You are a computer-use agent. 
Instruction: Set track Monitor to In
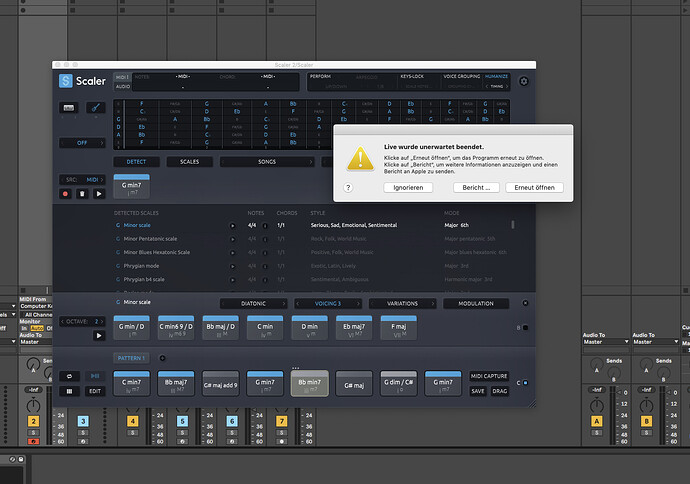[24, 328]
